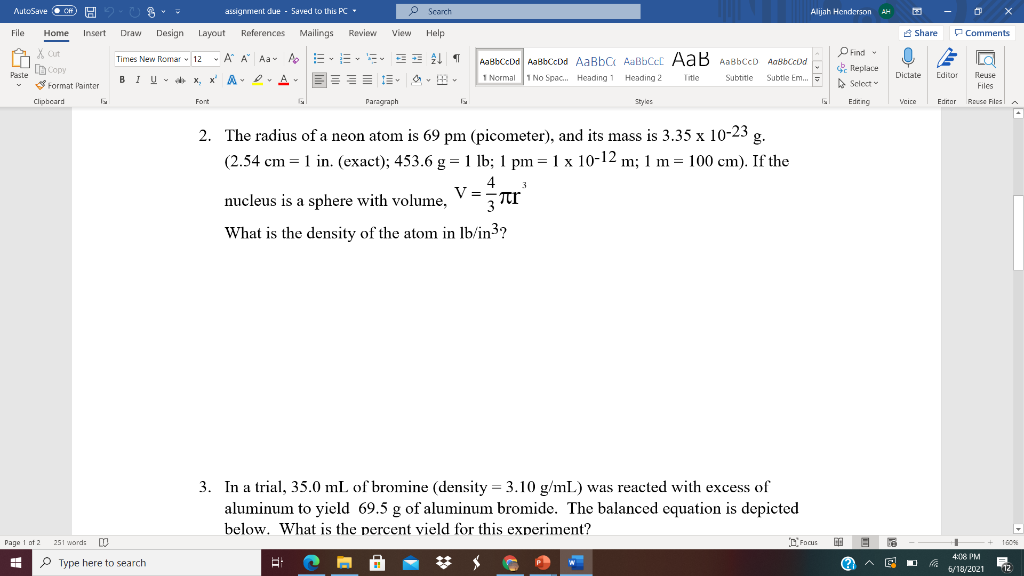The height and width of the screenshot is (576, 1024).
Task: Toggle Underline formatting
Action: pos(153,80)
